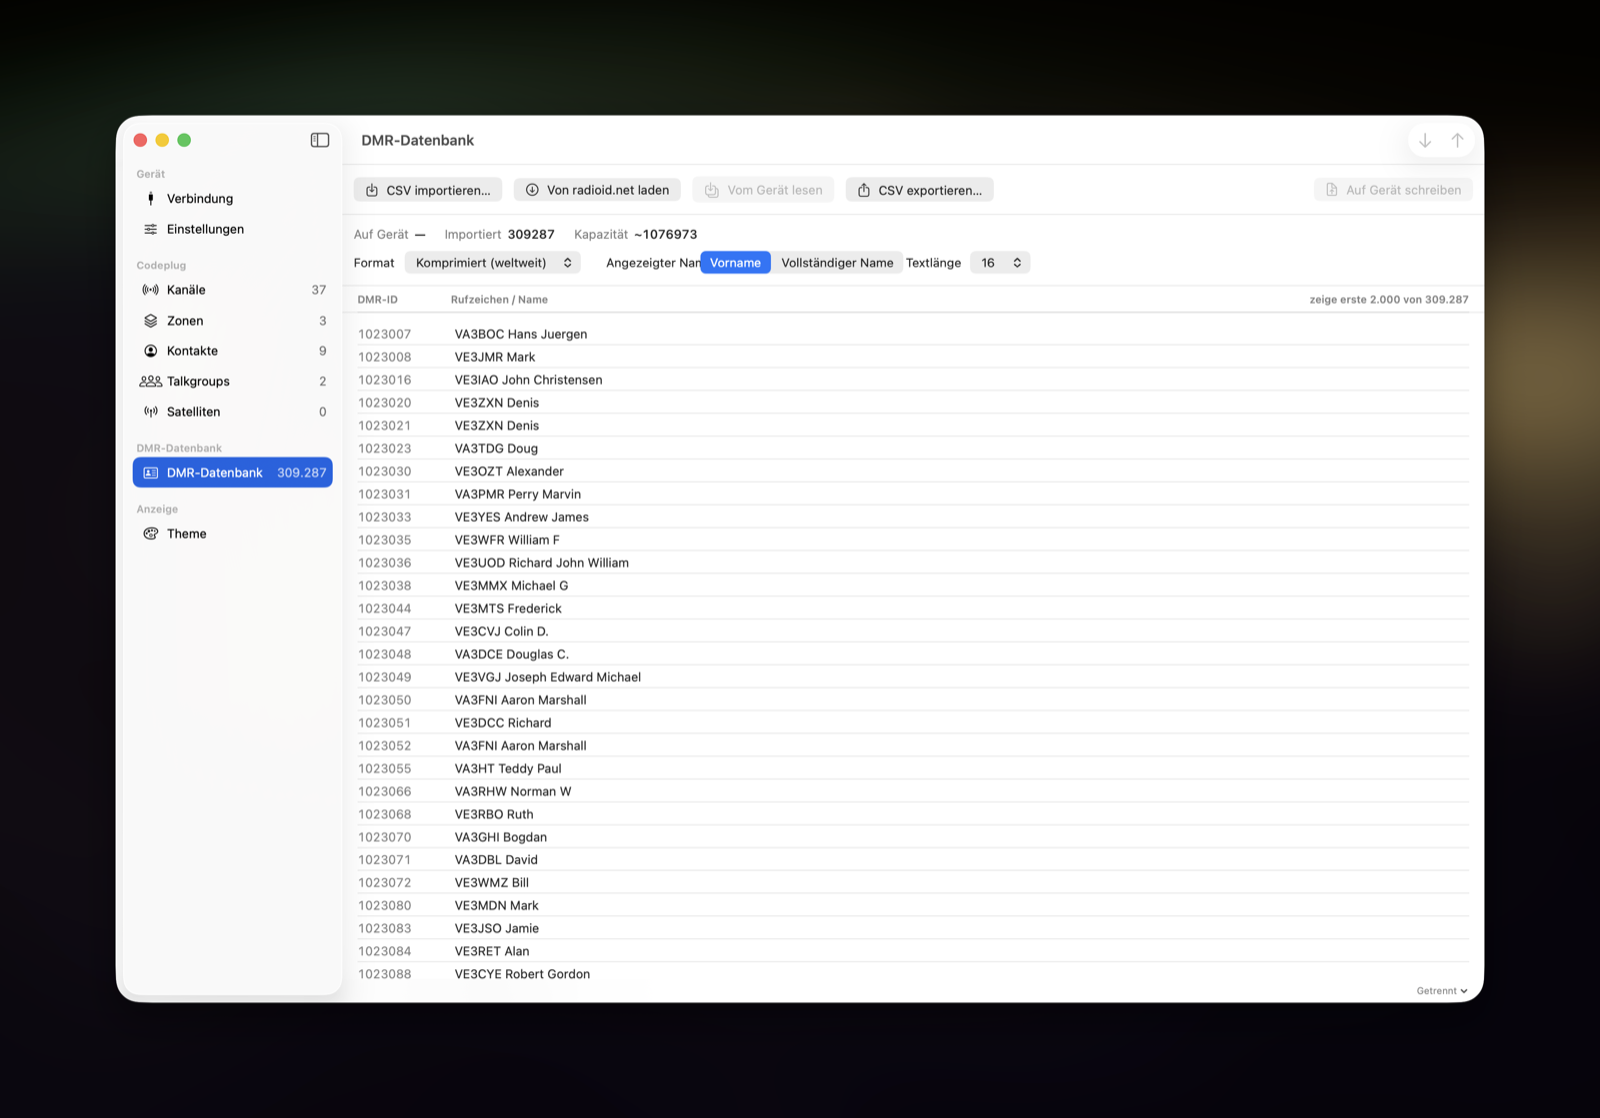Select row VE3JMR Mark

coord(913,357)
